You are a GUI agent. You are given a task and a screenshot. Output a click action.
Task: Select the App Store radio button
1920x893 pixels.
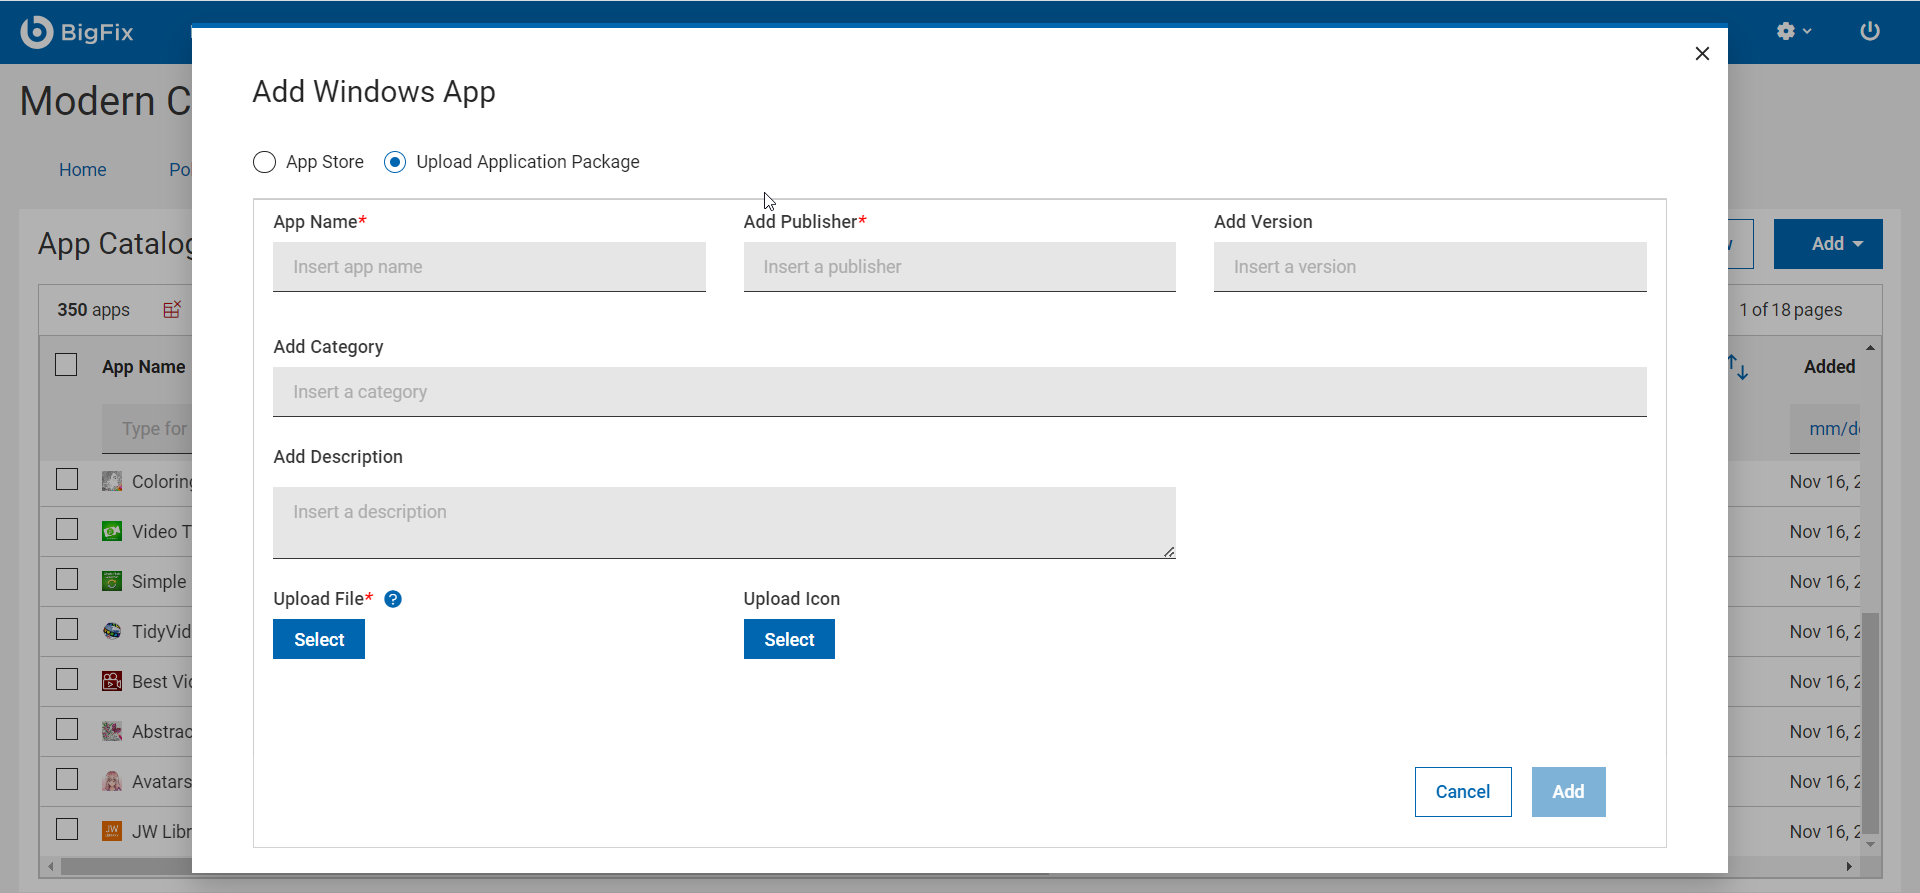(264, 162)
